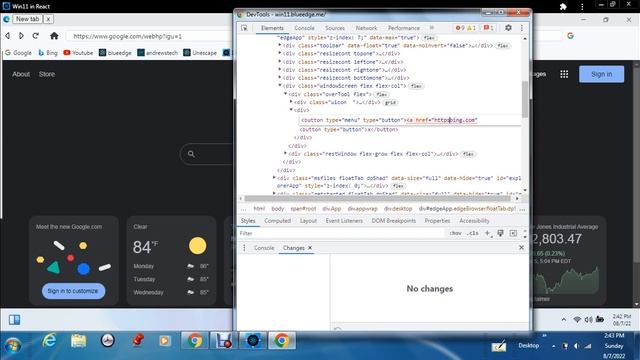Open Internet Explorer from Windows taskbar
The image size is (640, 360).
point(49,340)
